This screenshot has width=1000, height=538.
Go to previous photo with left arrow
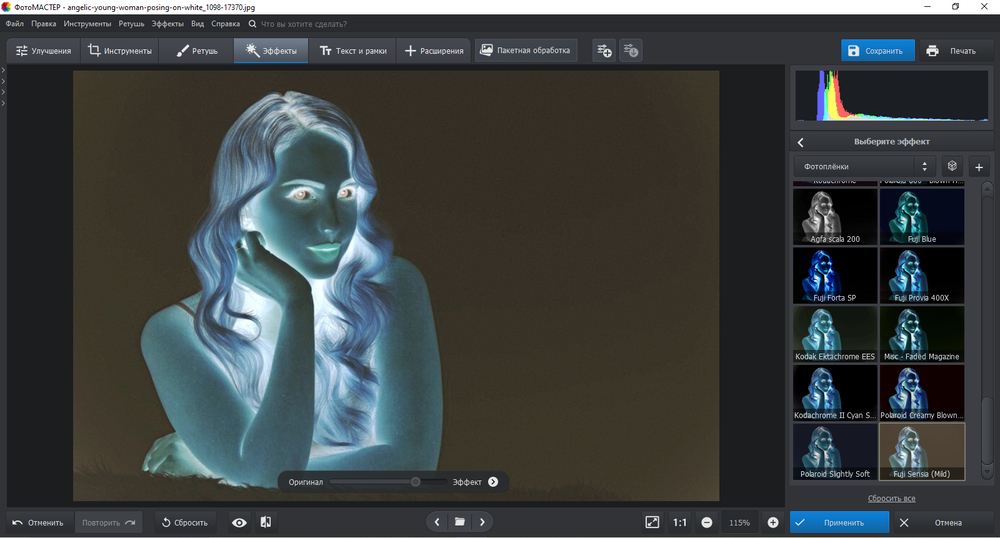tap(437, 522)
